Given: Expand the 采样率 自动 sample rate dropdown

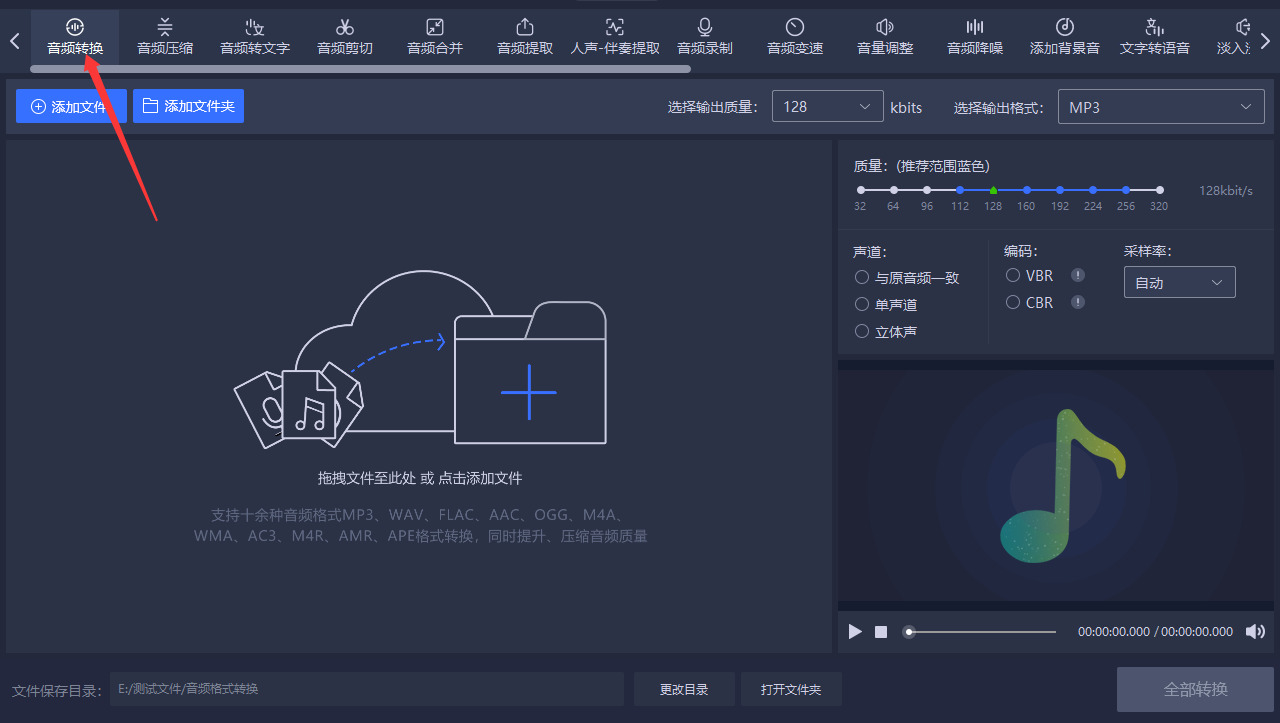Looking at the screenshot, I should pos(1180,282).
